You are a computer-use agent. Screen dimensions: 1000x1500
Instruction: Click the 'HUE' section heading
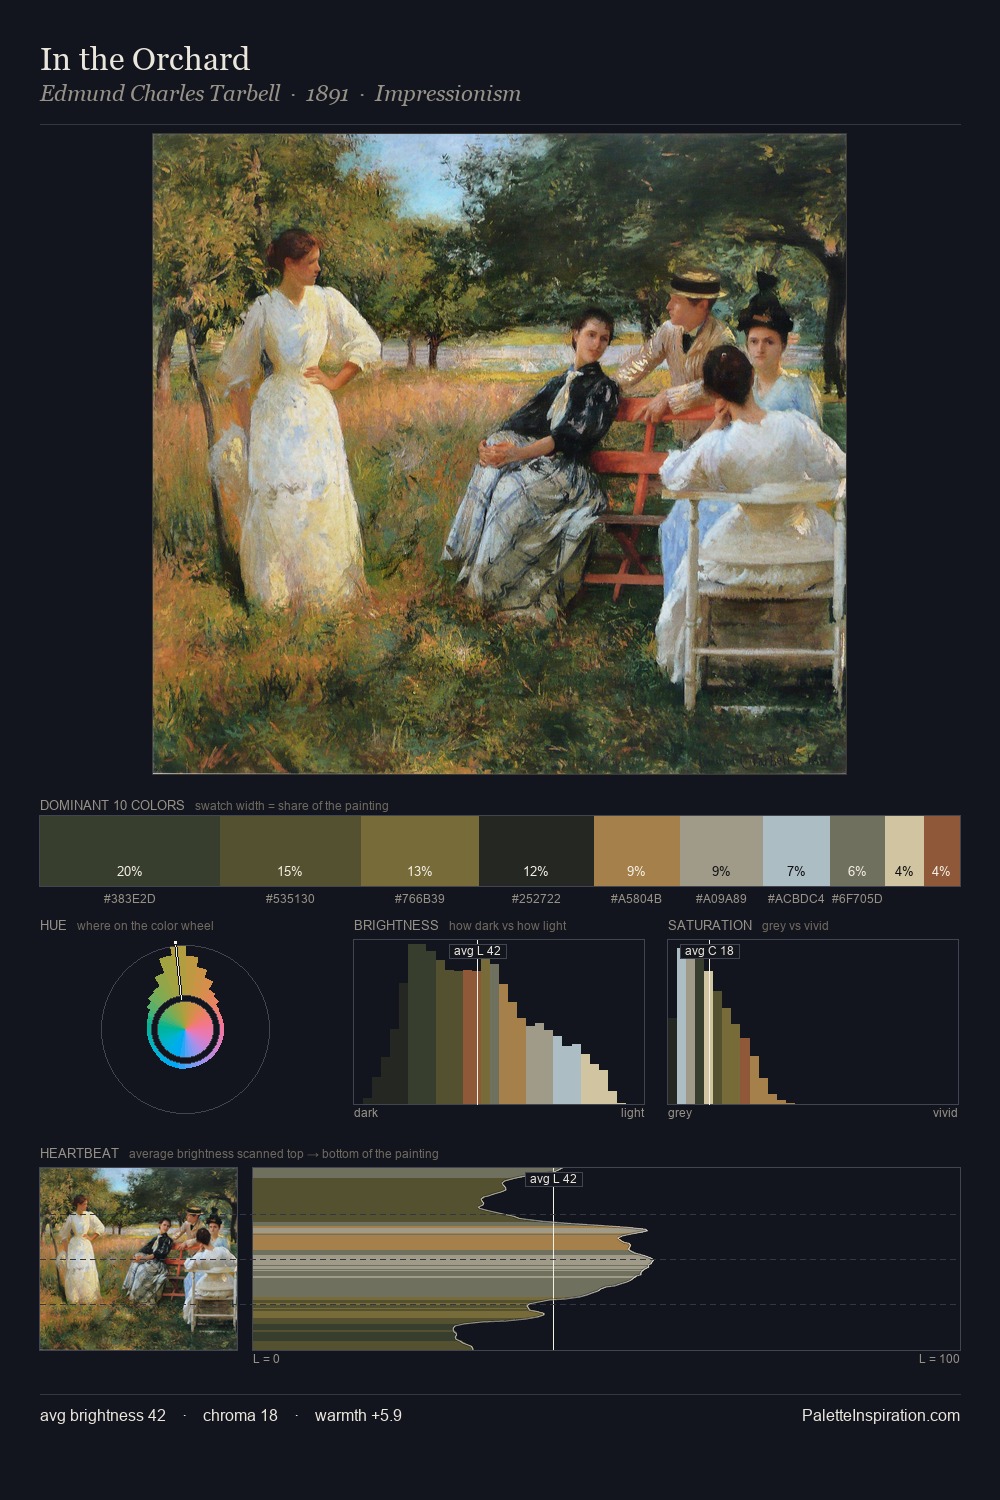tap(53, 925)
